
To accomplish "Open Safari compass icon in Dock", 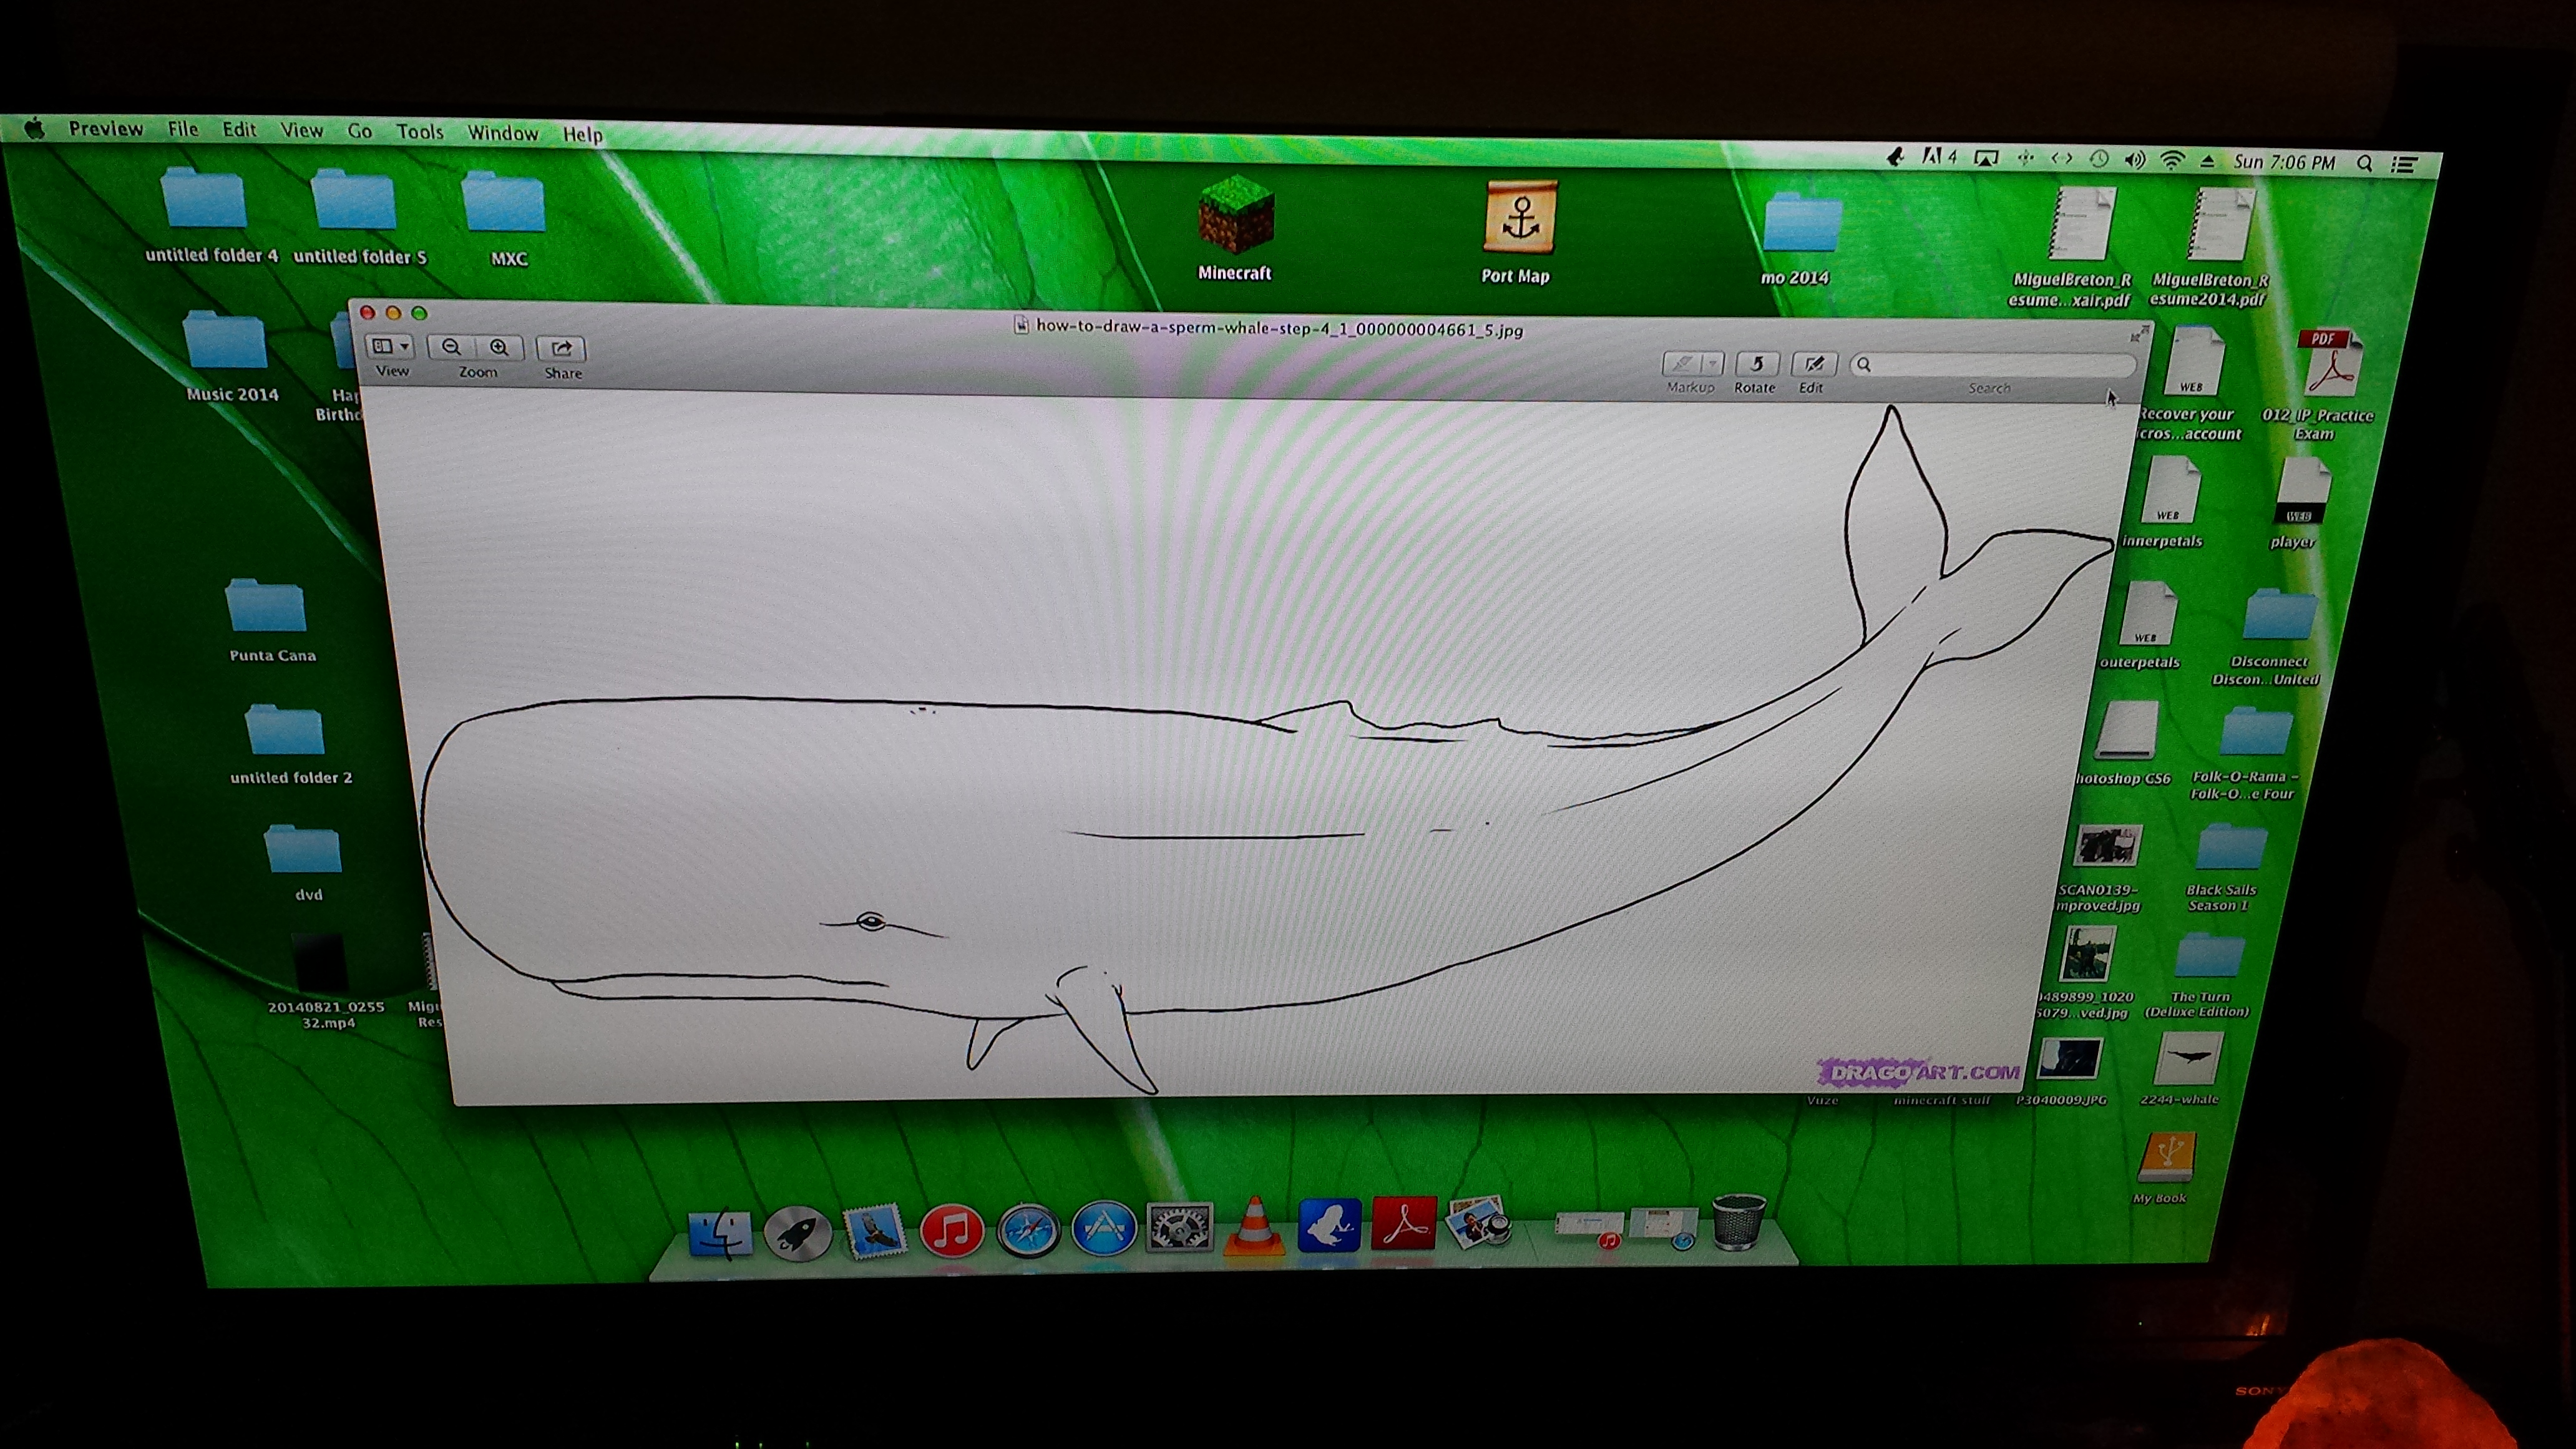I will pos(1028,1229).
